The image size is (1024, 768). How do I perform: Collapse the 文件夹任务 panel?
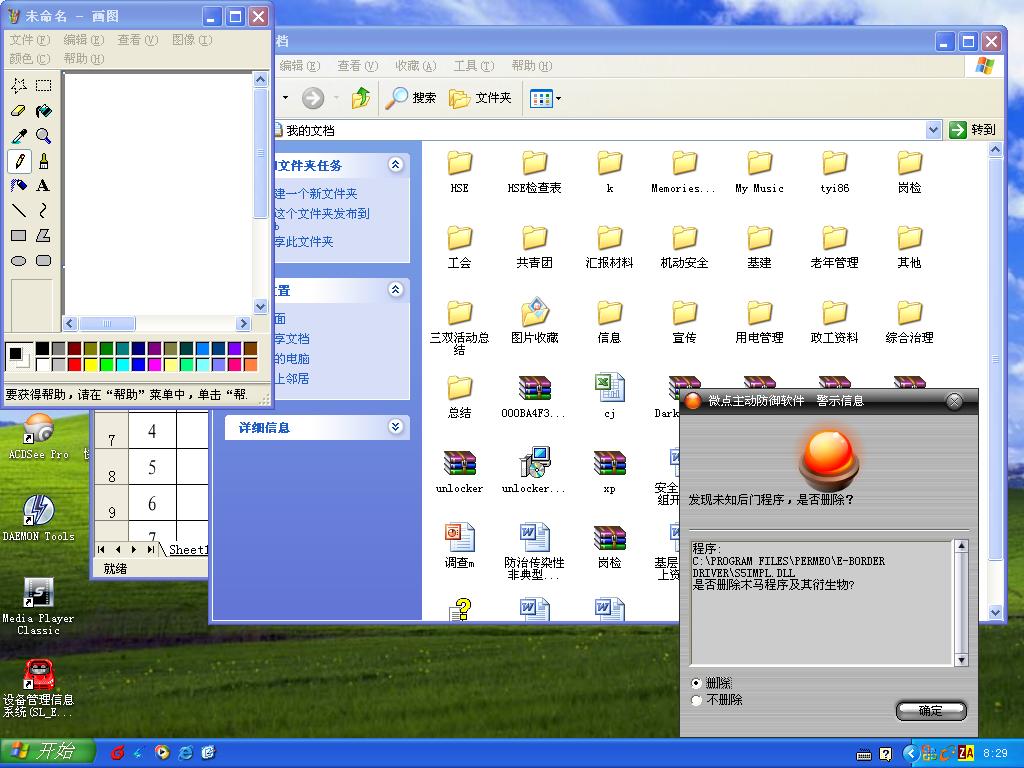tap(396, 165)
